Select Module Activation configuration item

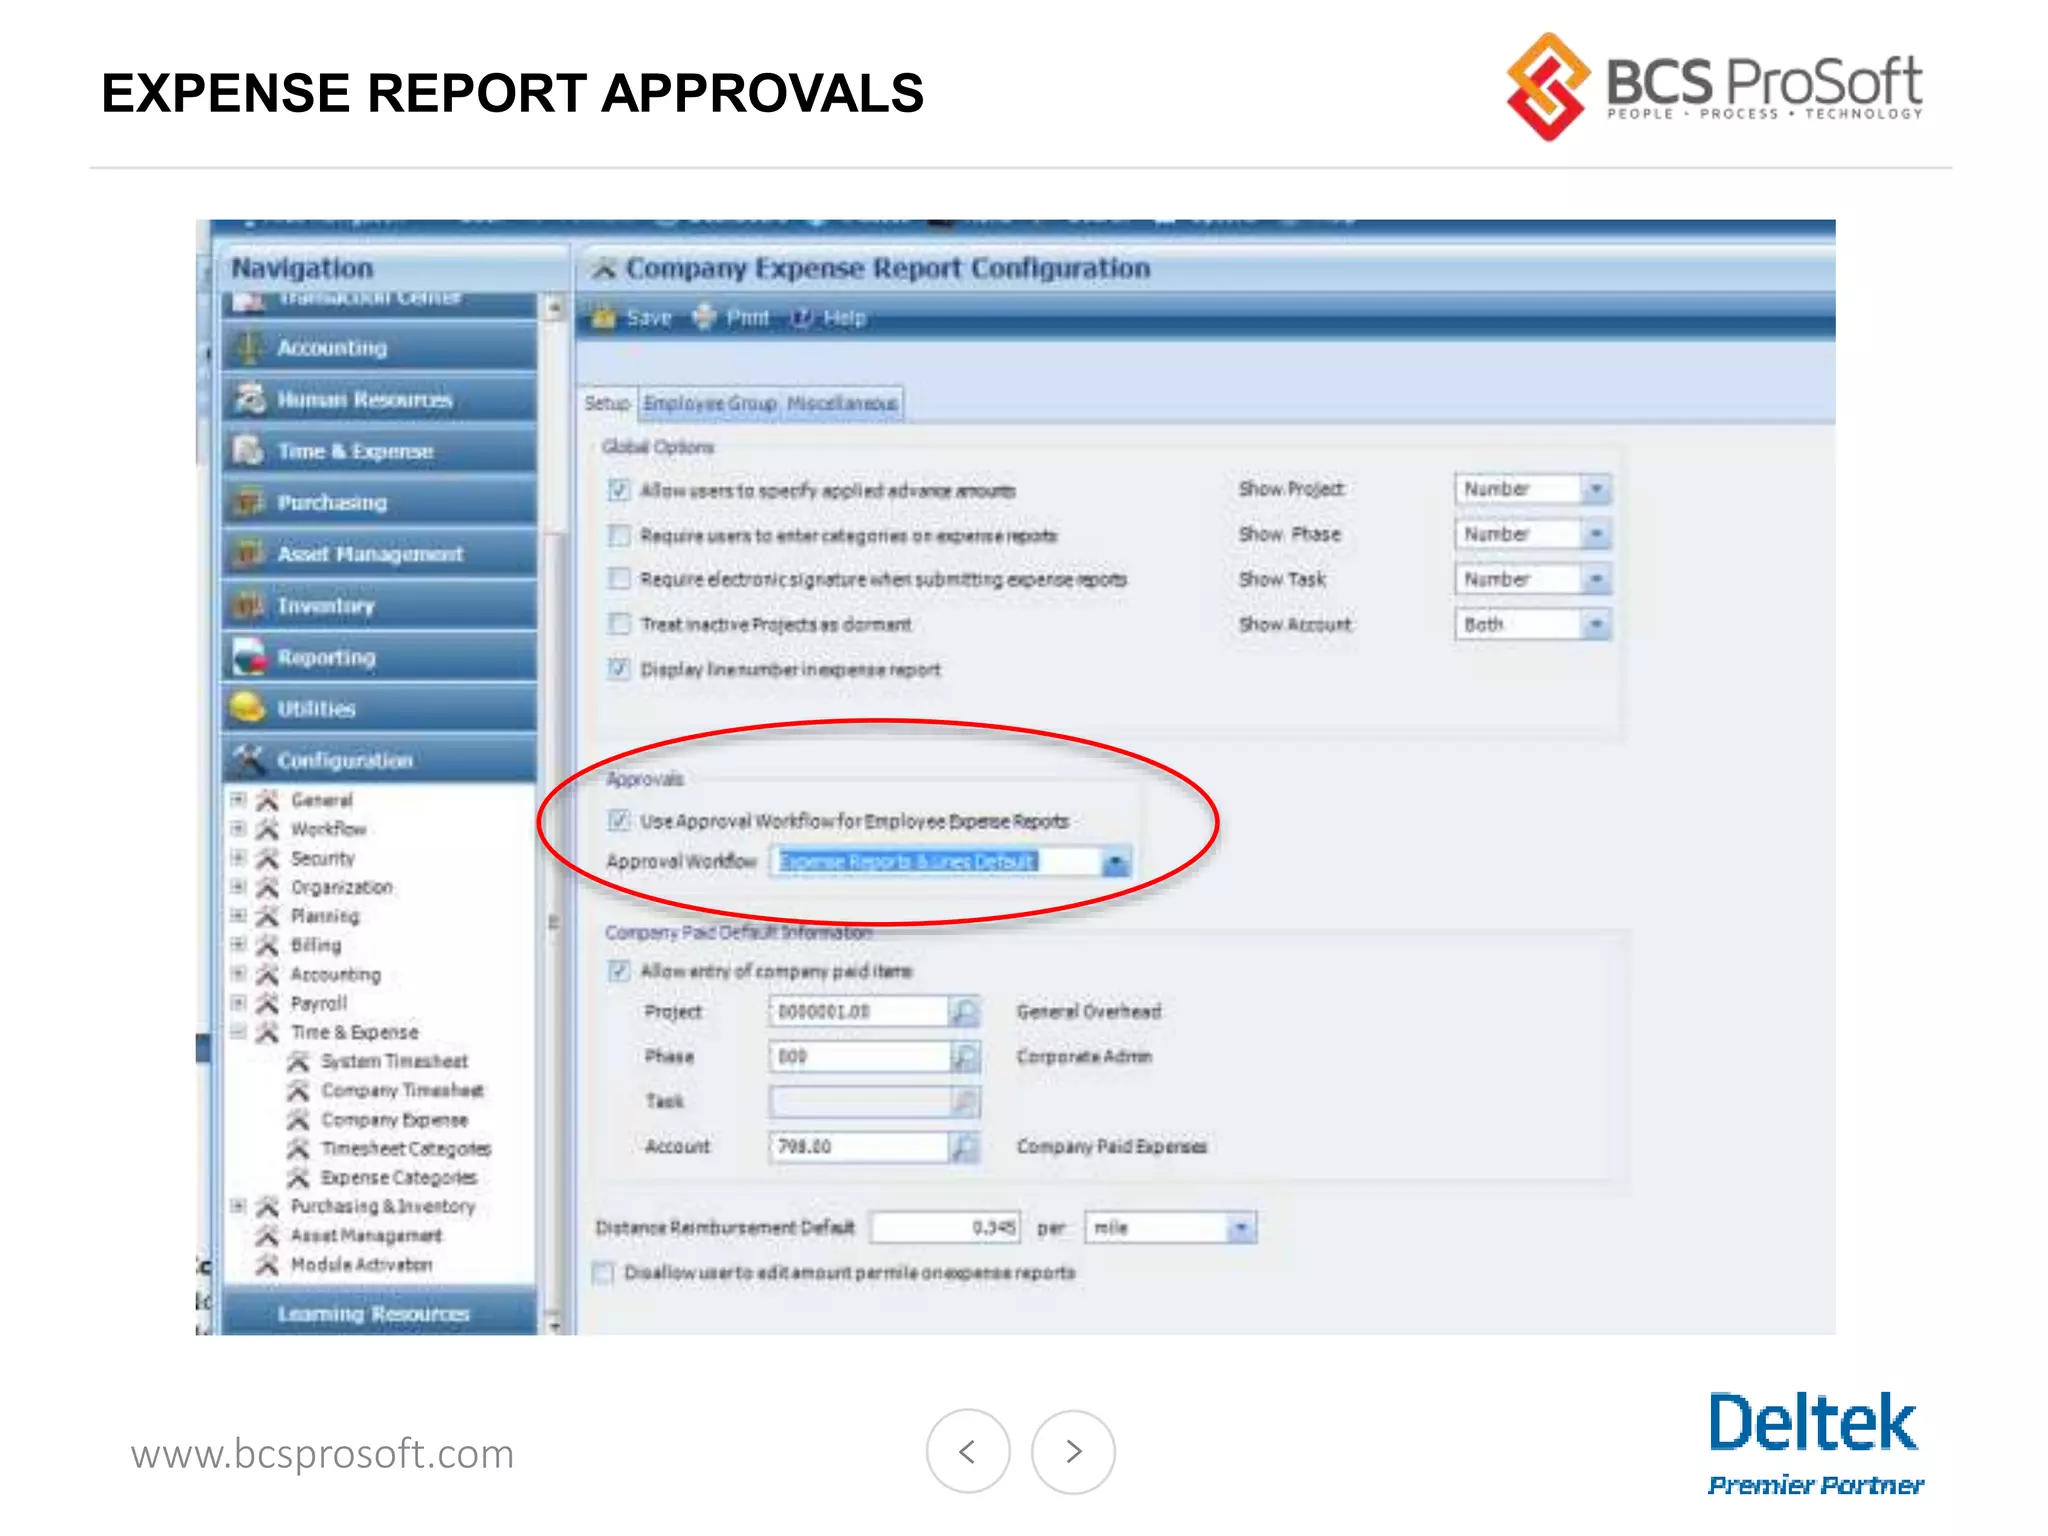(x=361, y=1265)
